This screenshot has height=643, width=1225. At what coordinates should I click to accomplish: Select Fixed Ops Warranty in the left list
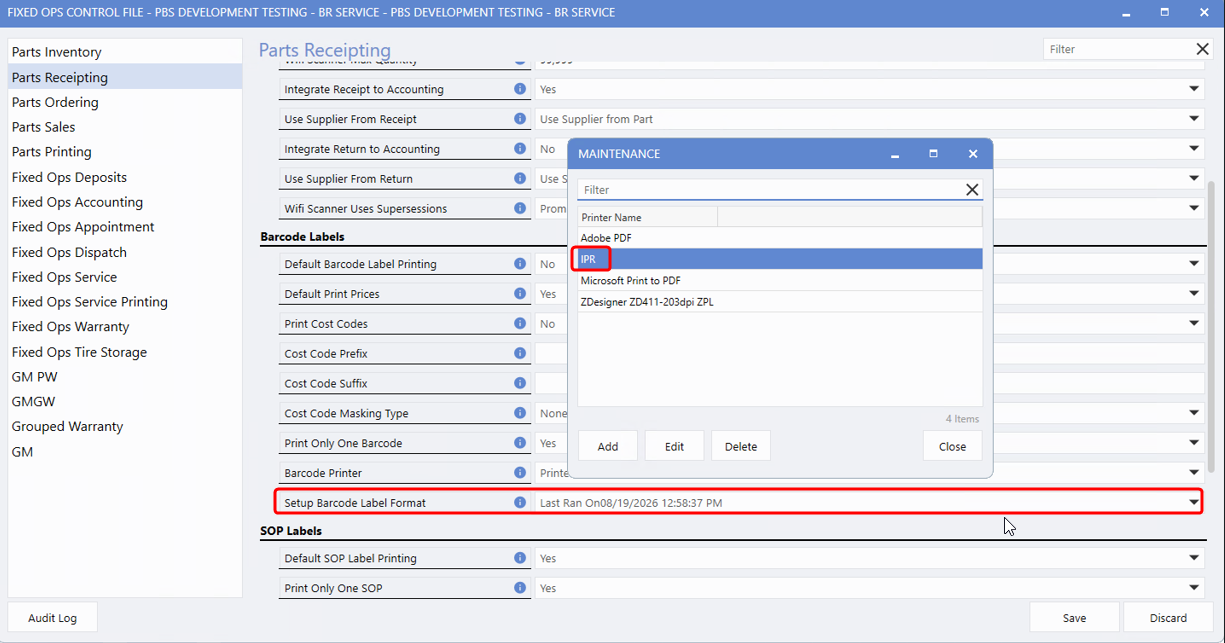(x=70, y=326)
